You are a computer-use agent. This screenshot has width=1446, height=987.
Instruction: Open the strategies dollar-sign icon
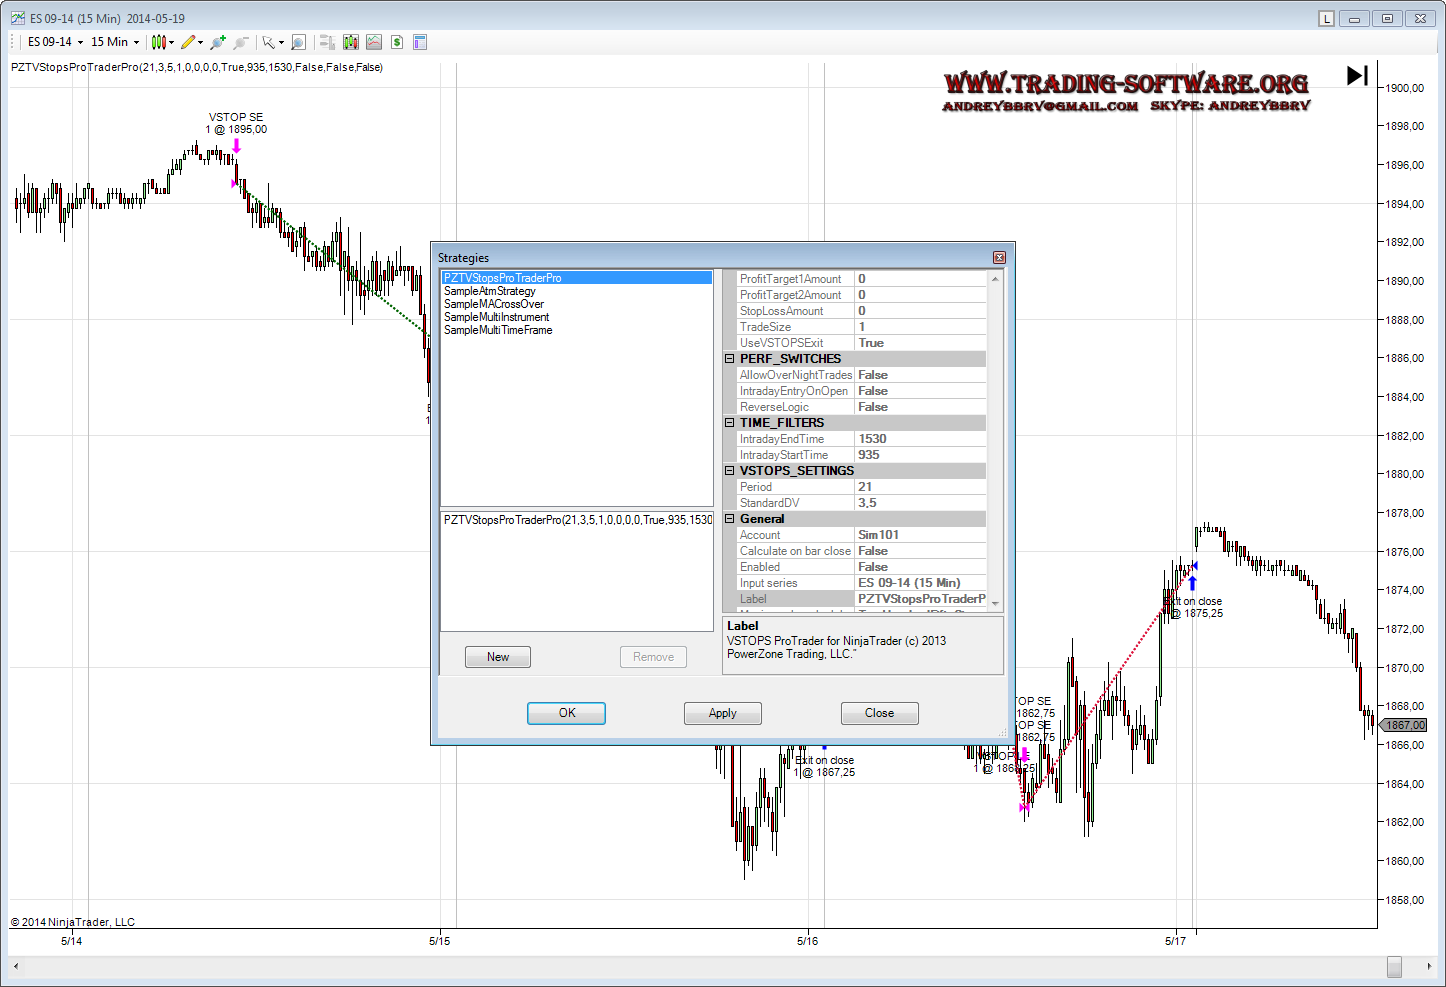coord(397,42)
